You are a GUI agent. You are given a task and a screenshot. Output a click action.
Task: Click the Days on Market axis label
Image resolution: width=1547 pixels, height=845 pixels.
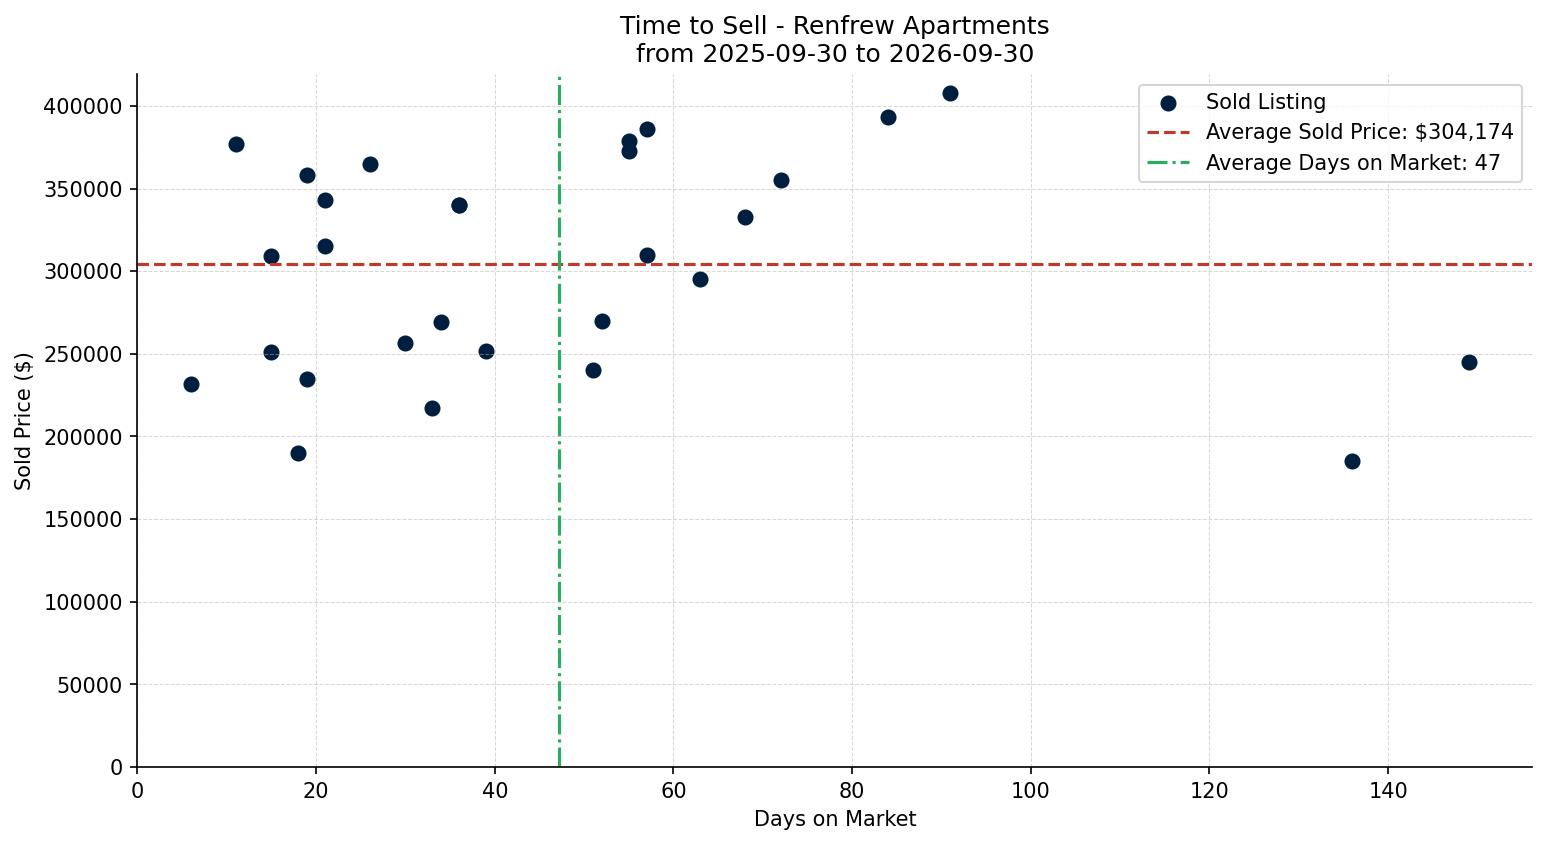point(835,819)
